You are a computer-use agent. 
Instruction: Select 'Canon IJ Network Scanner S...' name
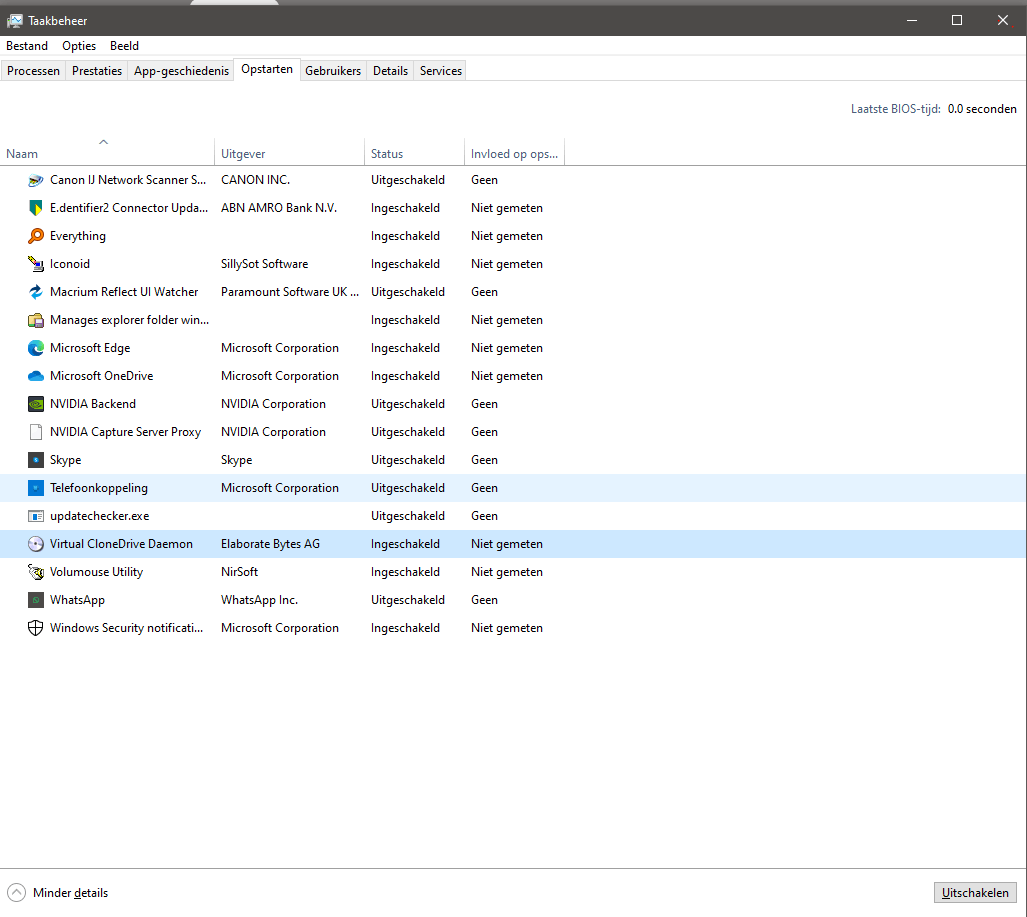[x=128, y=180]
